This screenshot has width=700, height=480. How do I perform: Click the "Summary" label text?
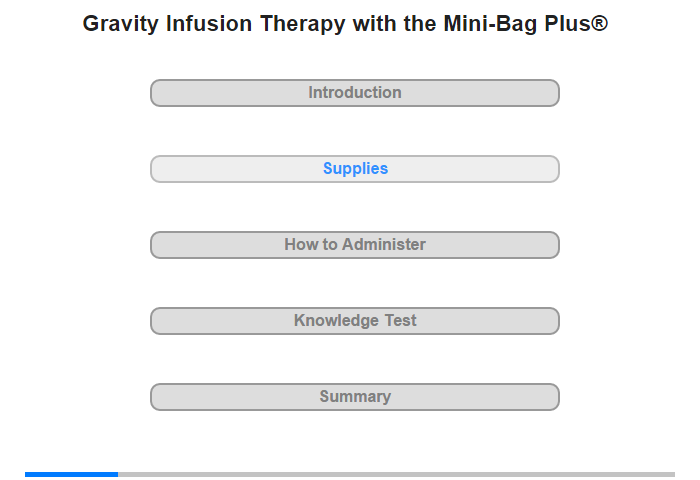pyautogui.click(x=355, y=397)
